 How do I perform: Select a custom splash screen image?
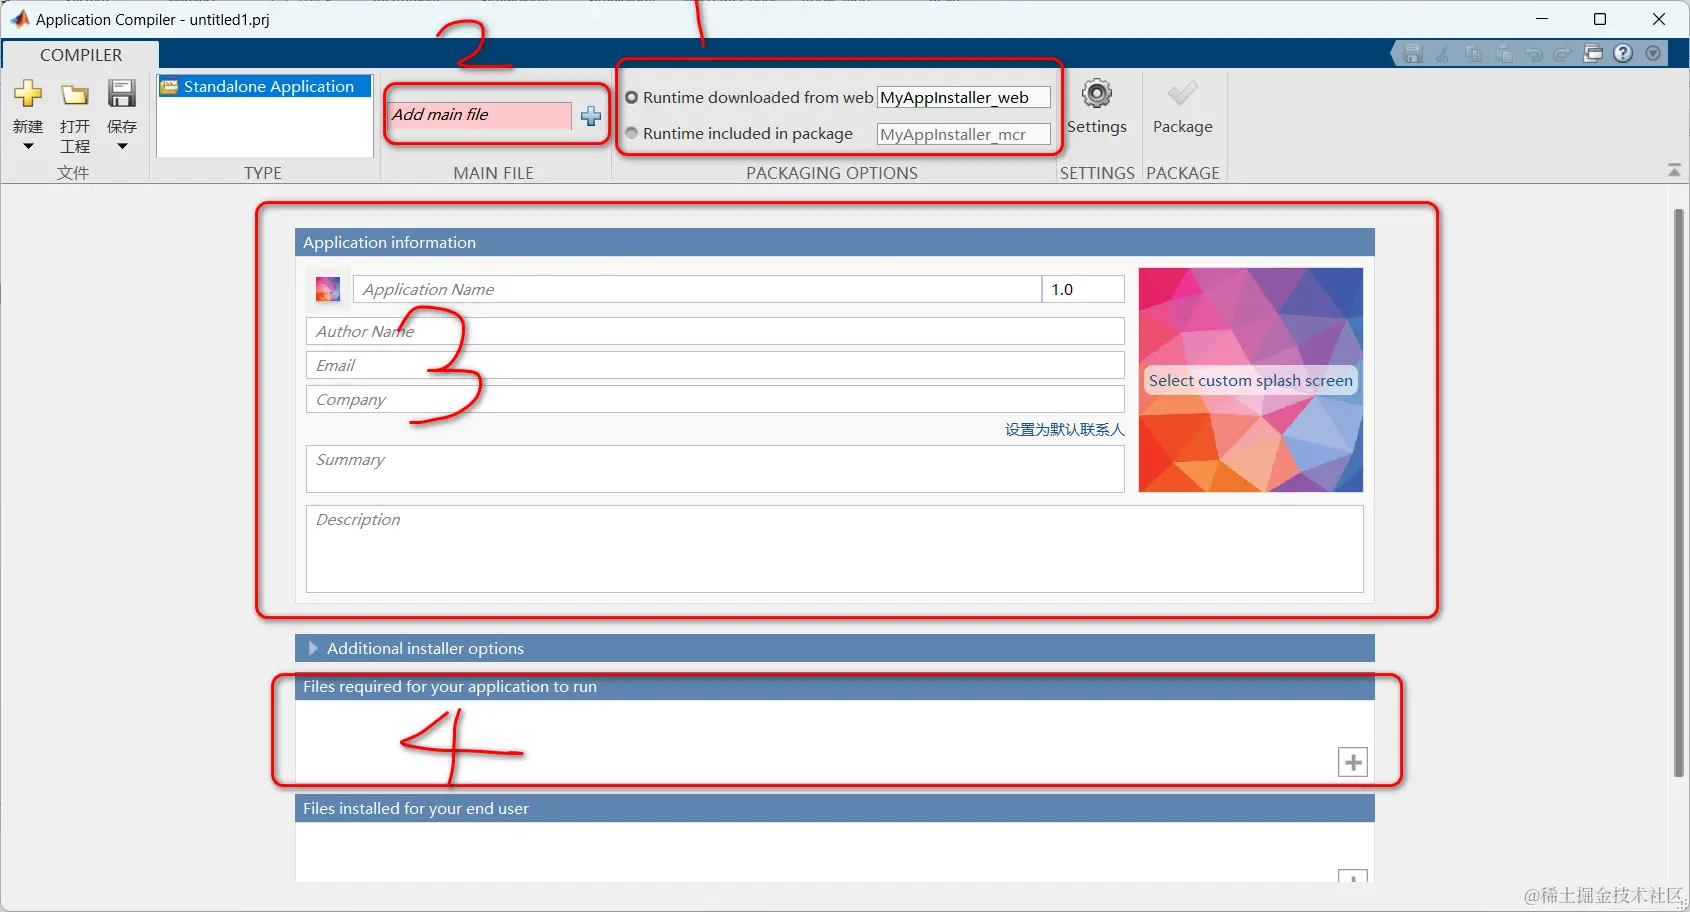pos(1250,380)
